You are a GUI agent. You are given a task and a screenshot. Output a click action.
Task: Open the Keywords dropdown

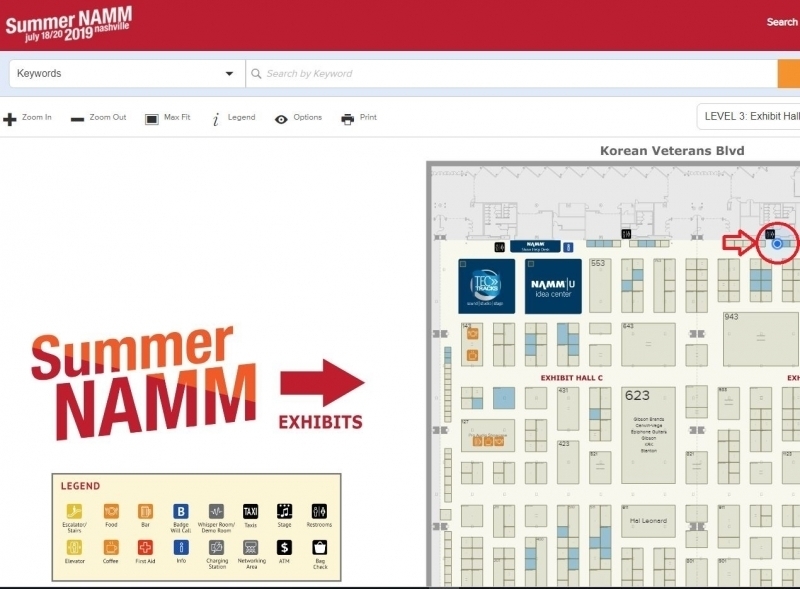pos(127,73)
